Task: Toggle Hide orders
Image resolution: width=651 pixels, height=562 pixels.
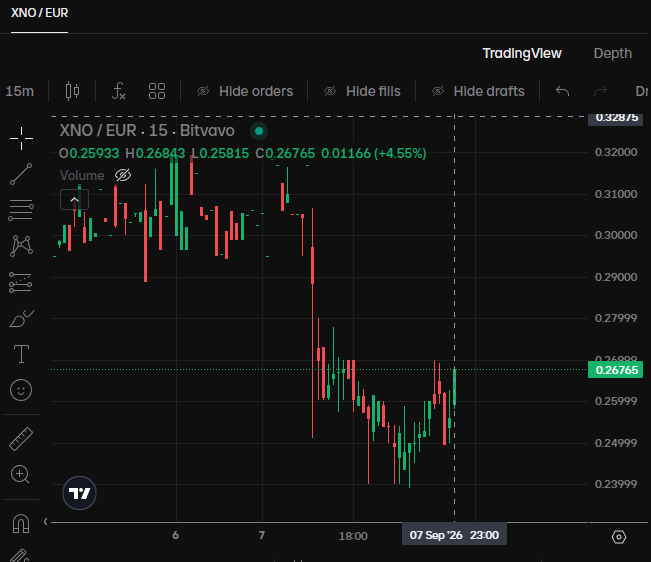Action: [245, 91]
